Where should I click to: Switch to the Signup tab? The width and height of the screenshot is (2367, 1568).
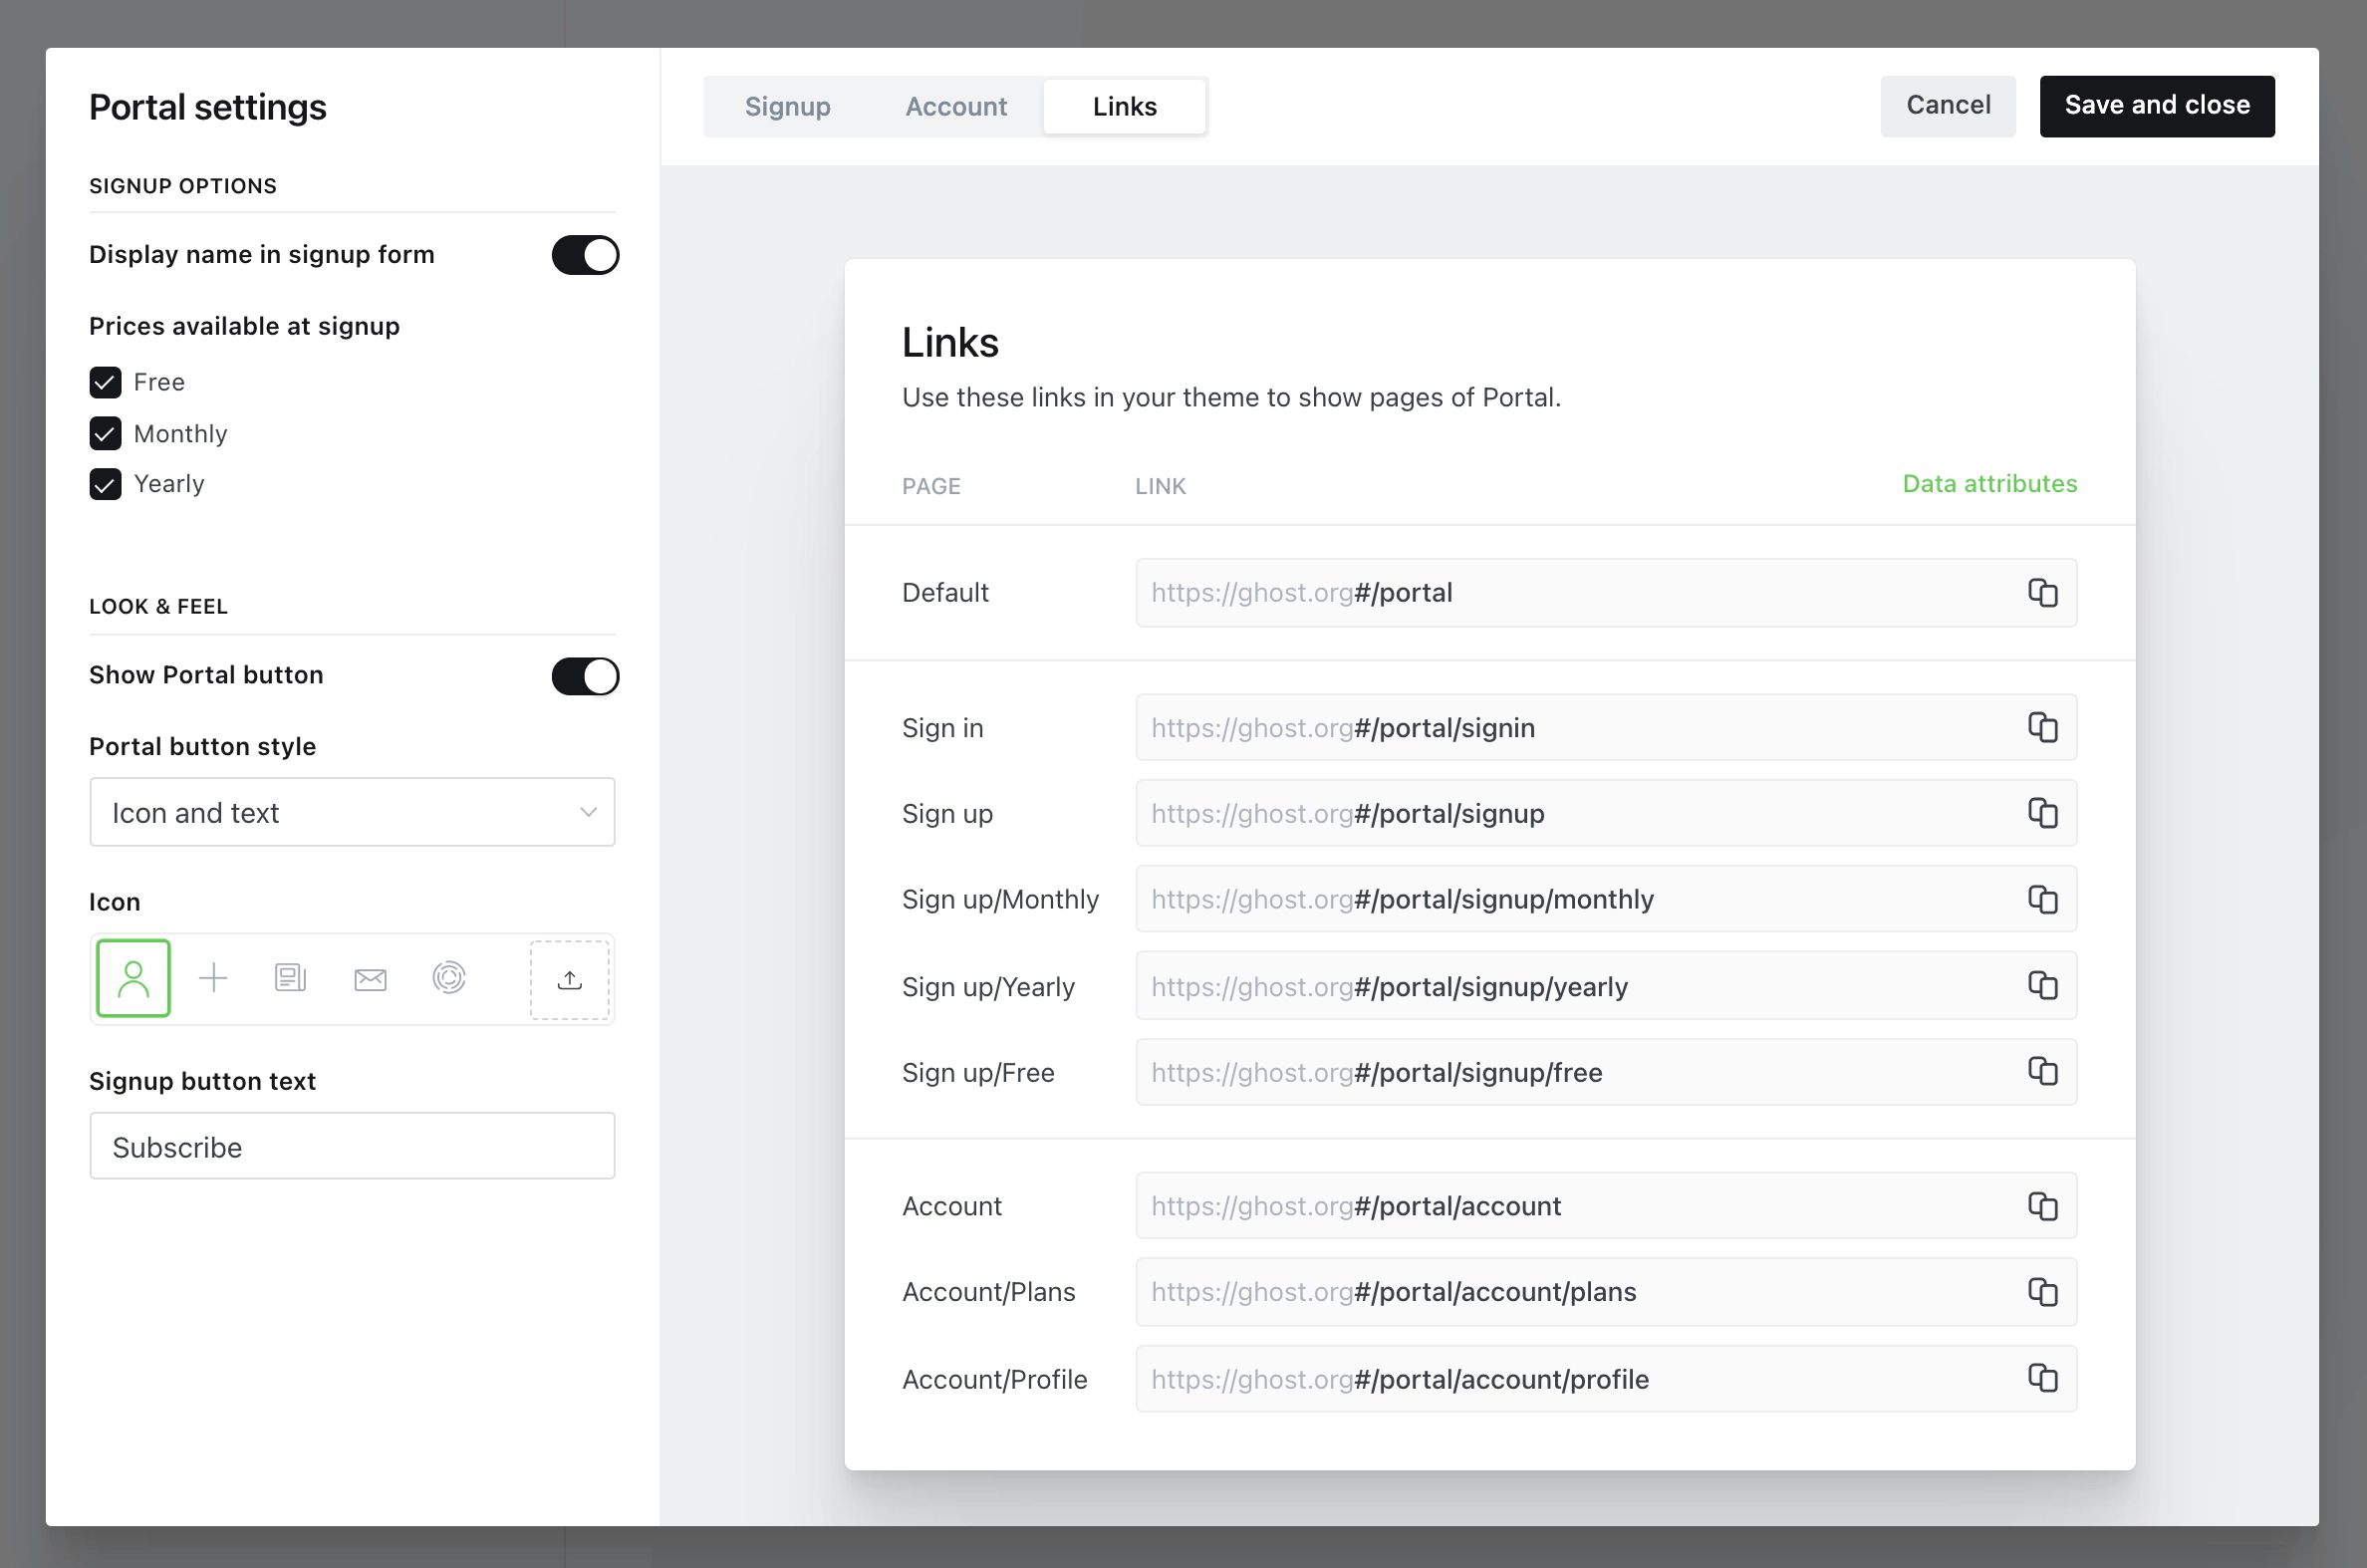(x=785, y=105)
